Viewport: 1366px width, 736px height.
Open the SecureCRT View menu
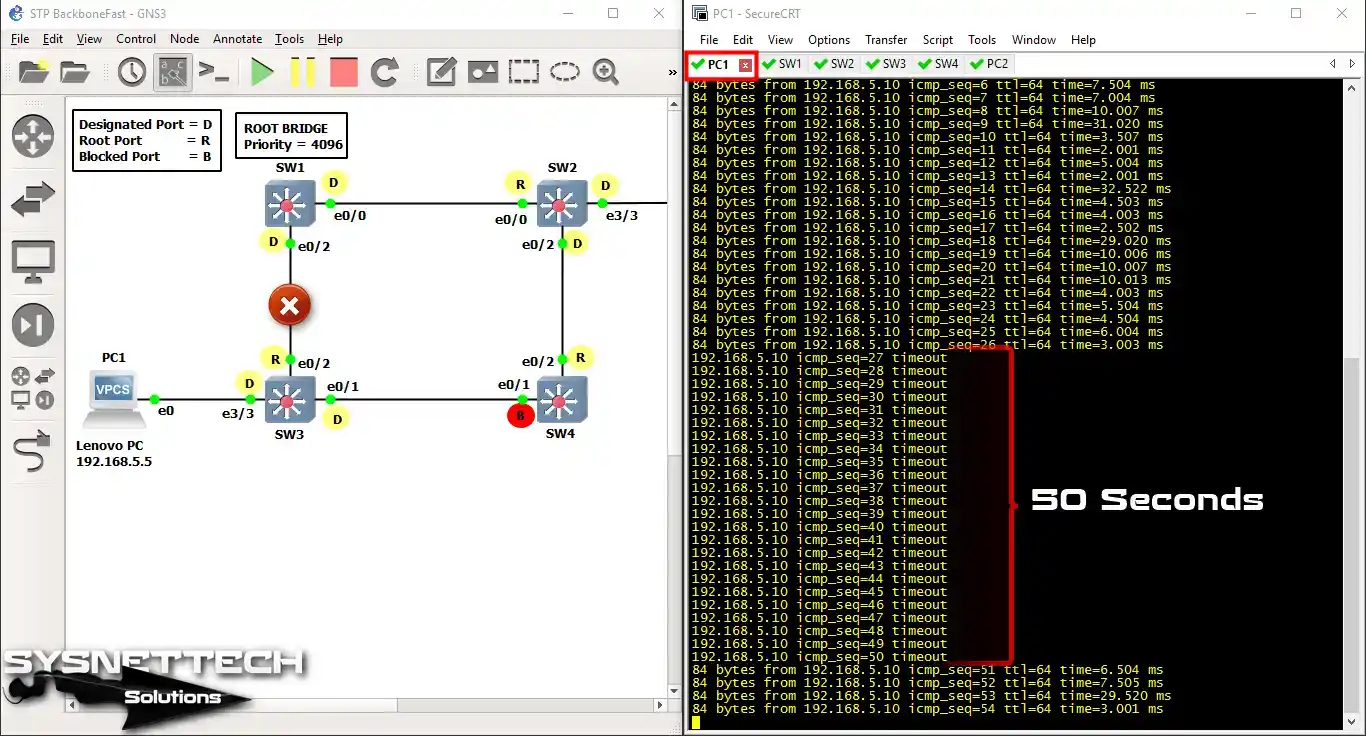[780, 40]
